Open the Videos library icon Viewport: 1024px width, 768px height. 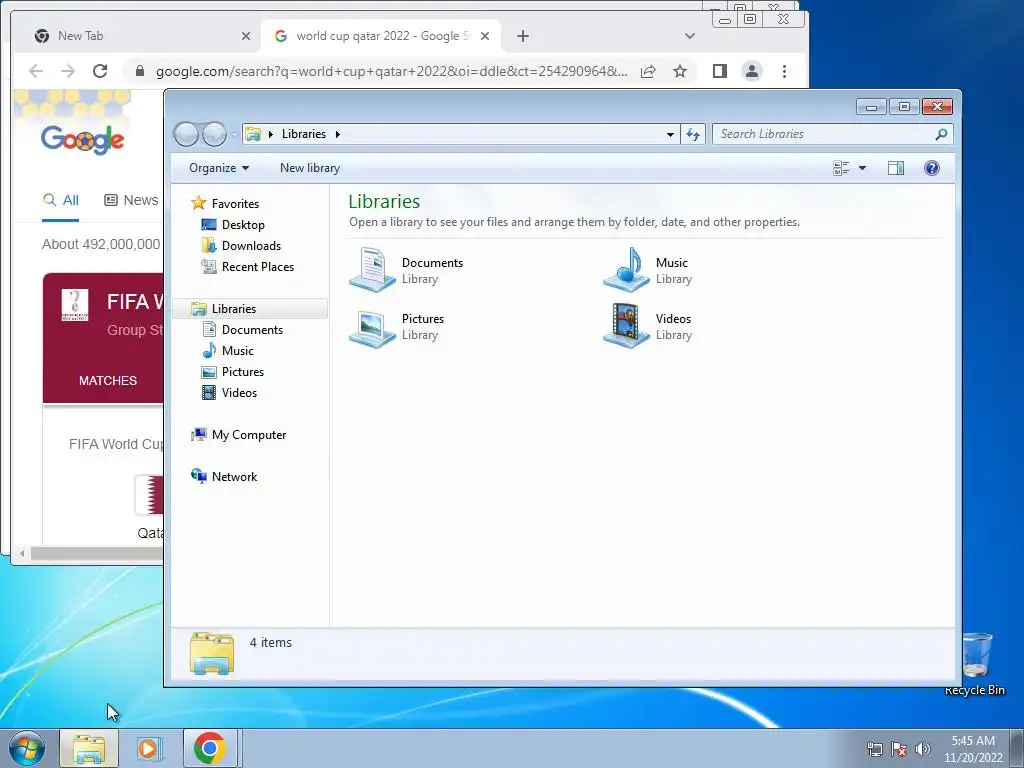click(x=626, y=325)
